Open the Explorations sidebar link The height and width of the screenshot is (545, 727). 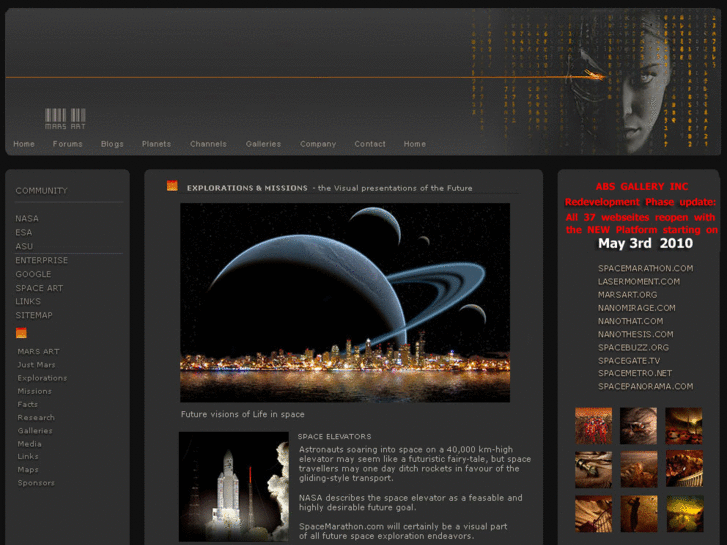click(x=42, y=378)
